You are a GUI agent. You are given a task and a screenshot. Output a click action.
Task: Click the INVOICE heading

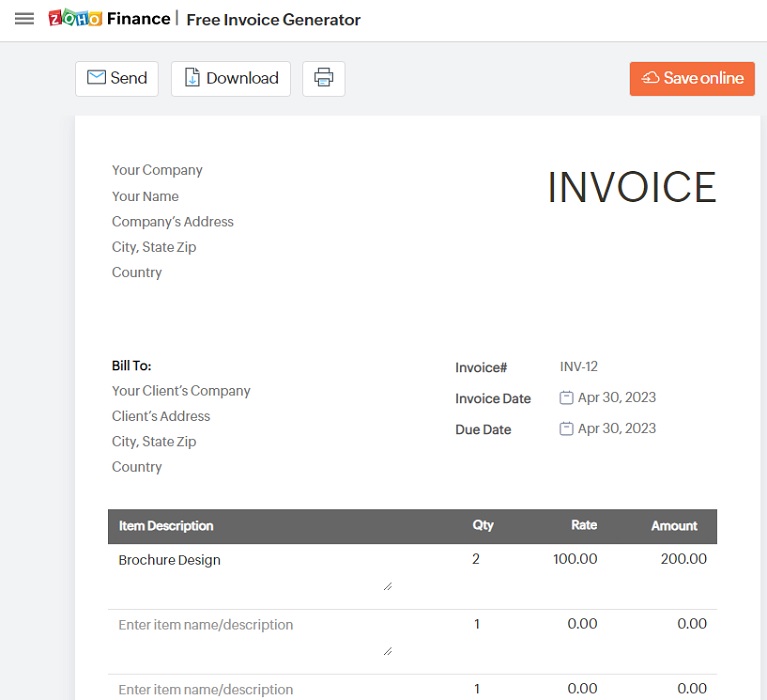tap(632, 187)
